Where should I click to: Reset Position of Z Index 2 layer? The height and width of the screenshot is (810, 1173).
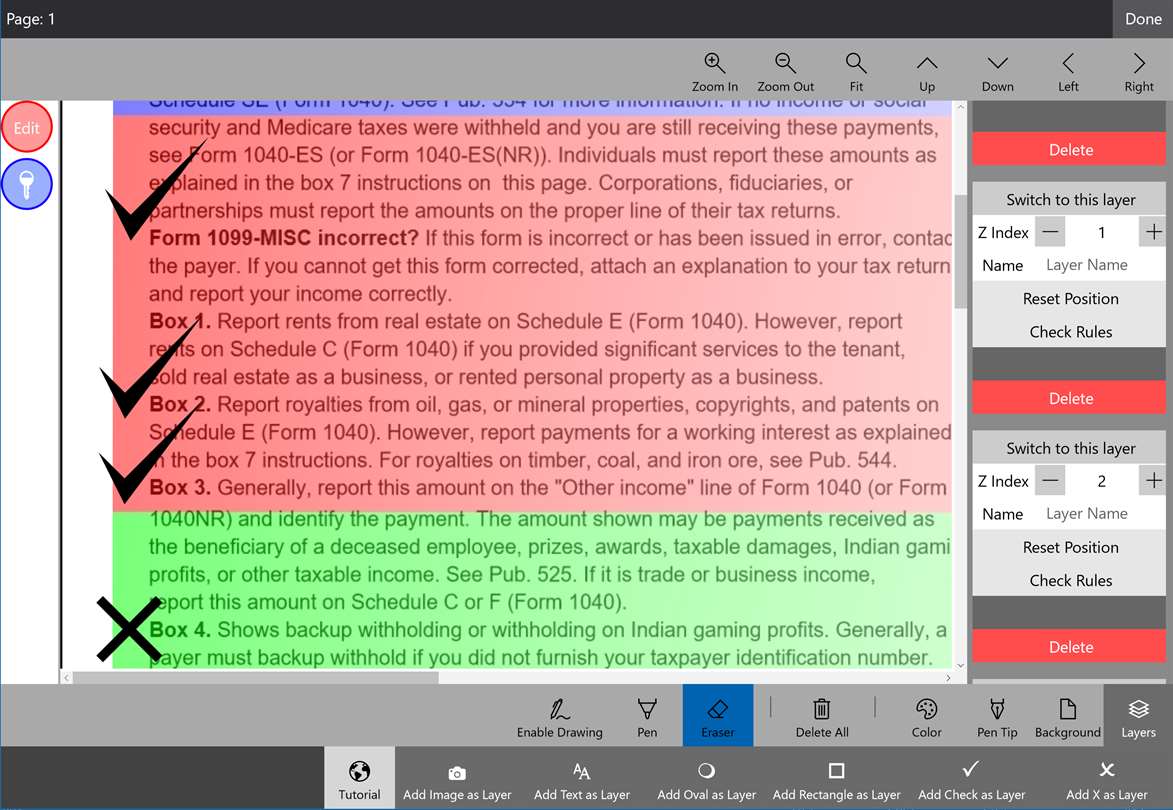tap(1069, 547)
